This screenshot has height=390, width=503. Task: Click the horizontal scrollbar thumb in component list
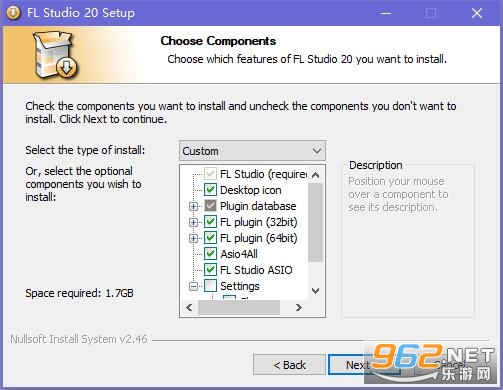239,307
